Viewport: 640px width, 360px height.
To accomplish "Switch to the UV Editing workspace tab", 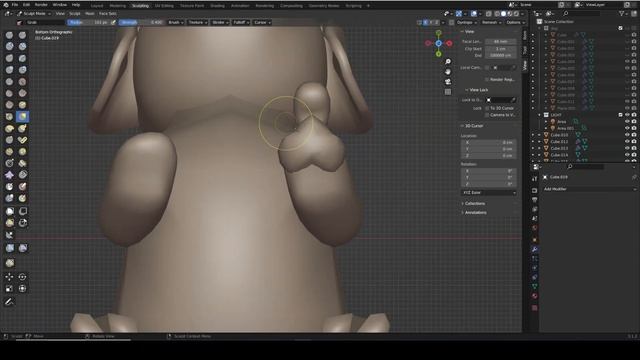I will (164, 6).
